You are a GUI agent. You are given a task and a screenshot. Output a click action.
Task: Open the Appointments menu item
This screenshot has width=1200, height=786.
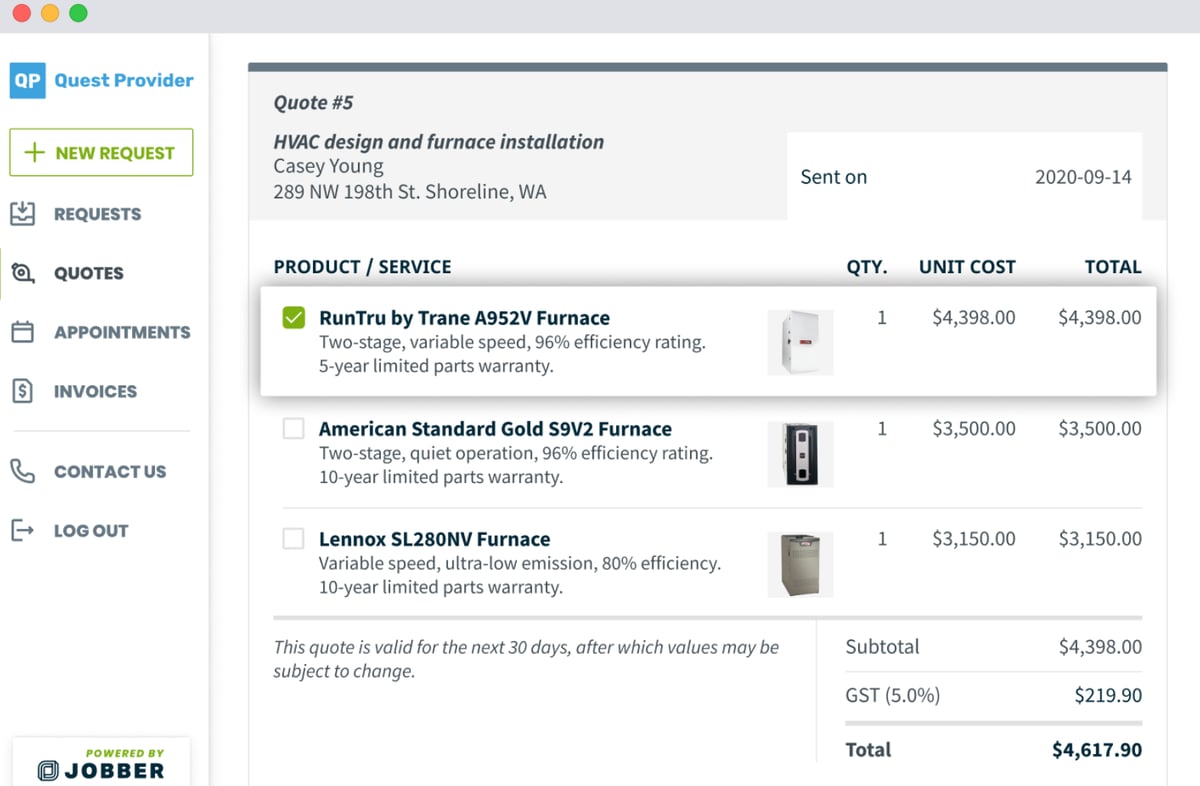tap(122, 332)
